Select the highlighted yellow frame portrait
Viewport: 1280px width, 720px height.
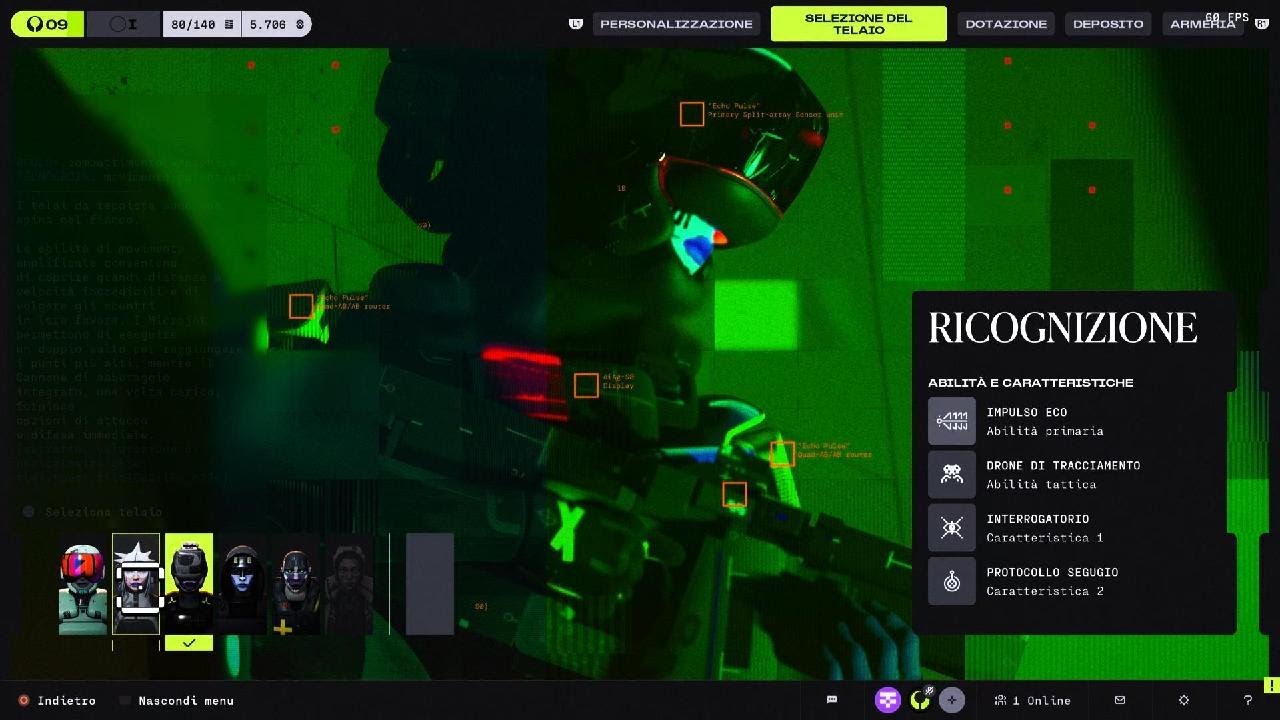click(x=189, y=584)
